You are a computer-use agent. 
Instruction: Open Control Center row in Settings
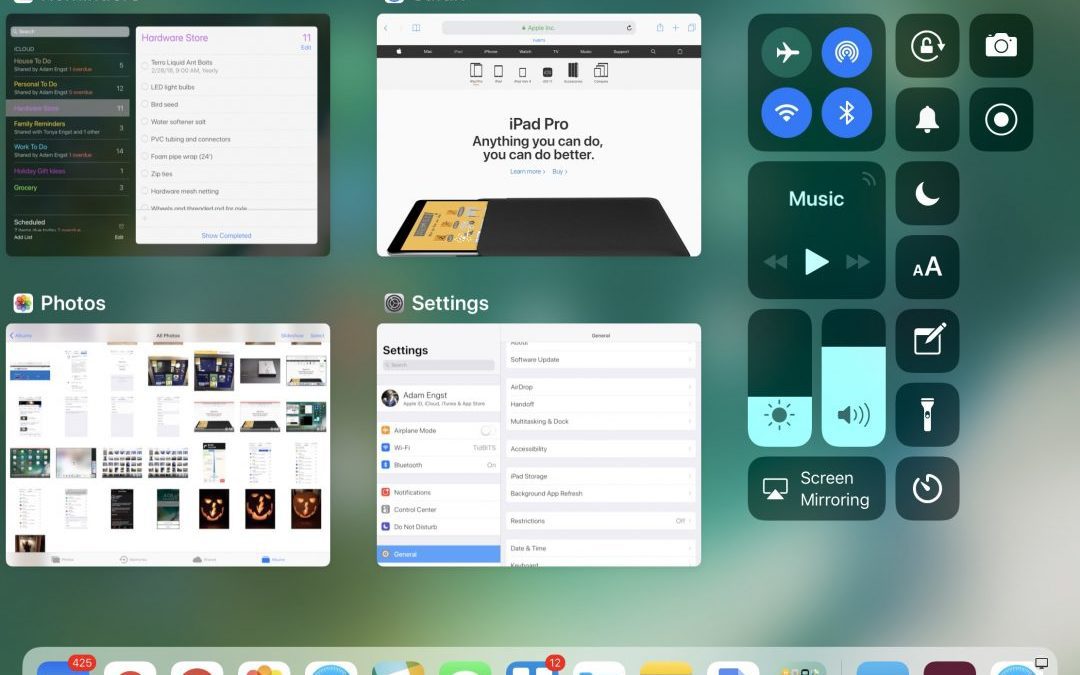click(439, 510)
